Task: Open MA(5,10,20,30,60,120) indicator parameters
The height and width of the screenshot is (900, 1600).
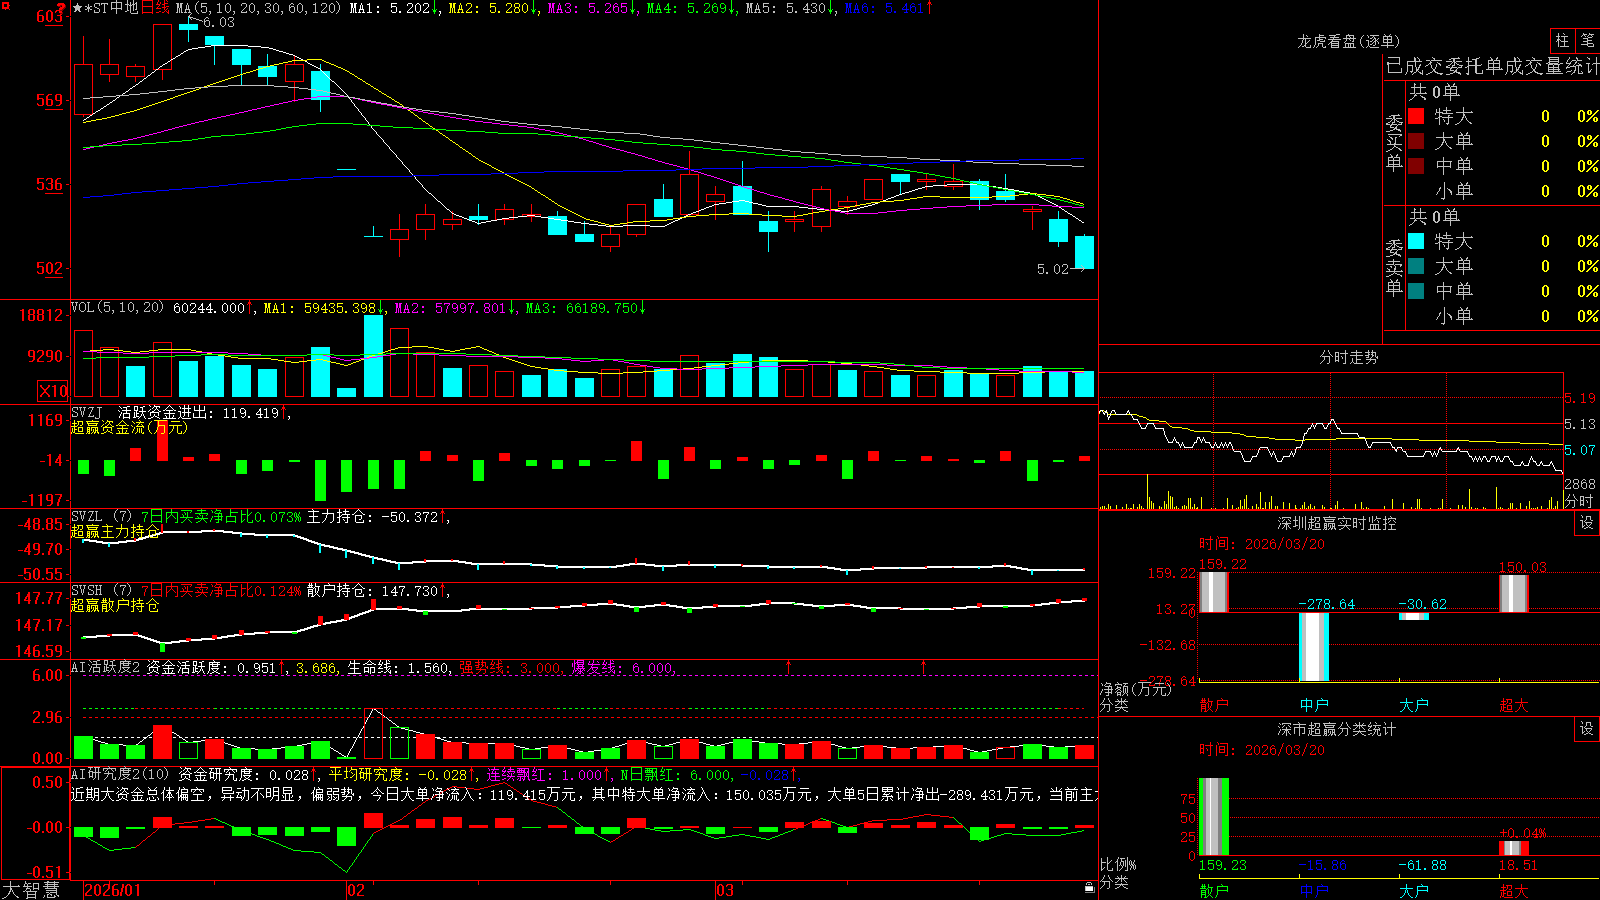Action: point(258,8)
